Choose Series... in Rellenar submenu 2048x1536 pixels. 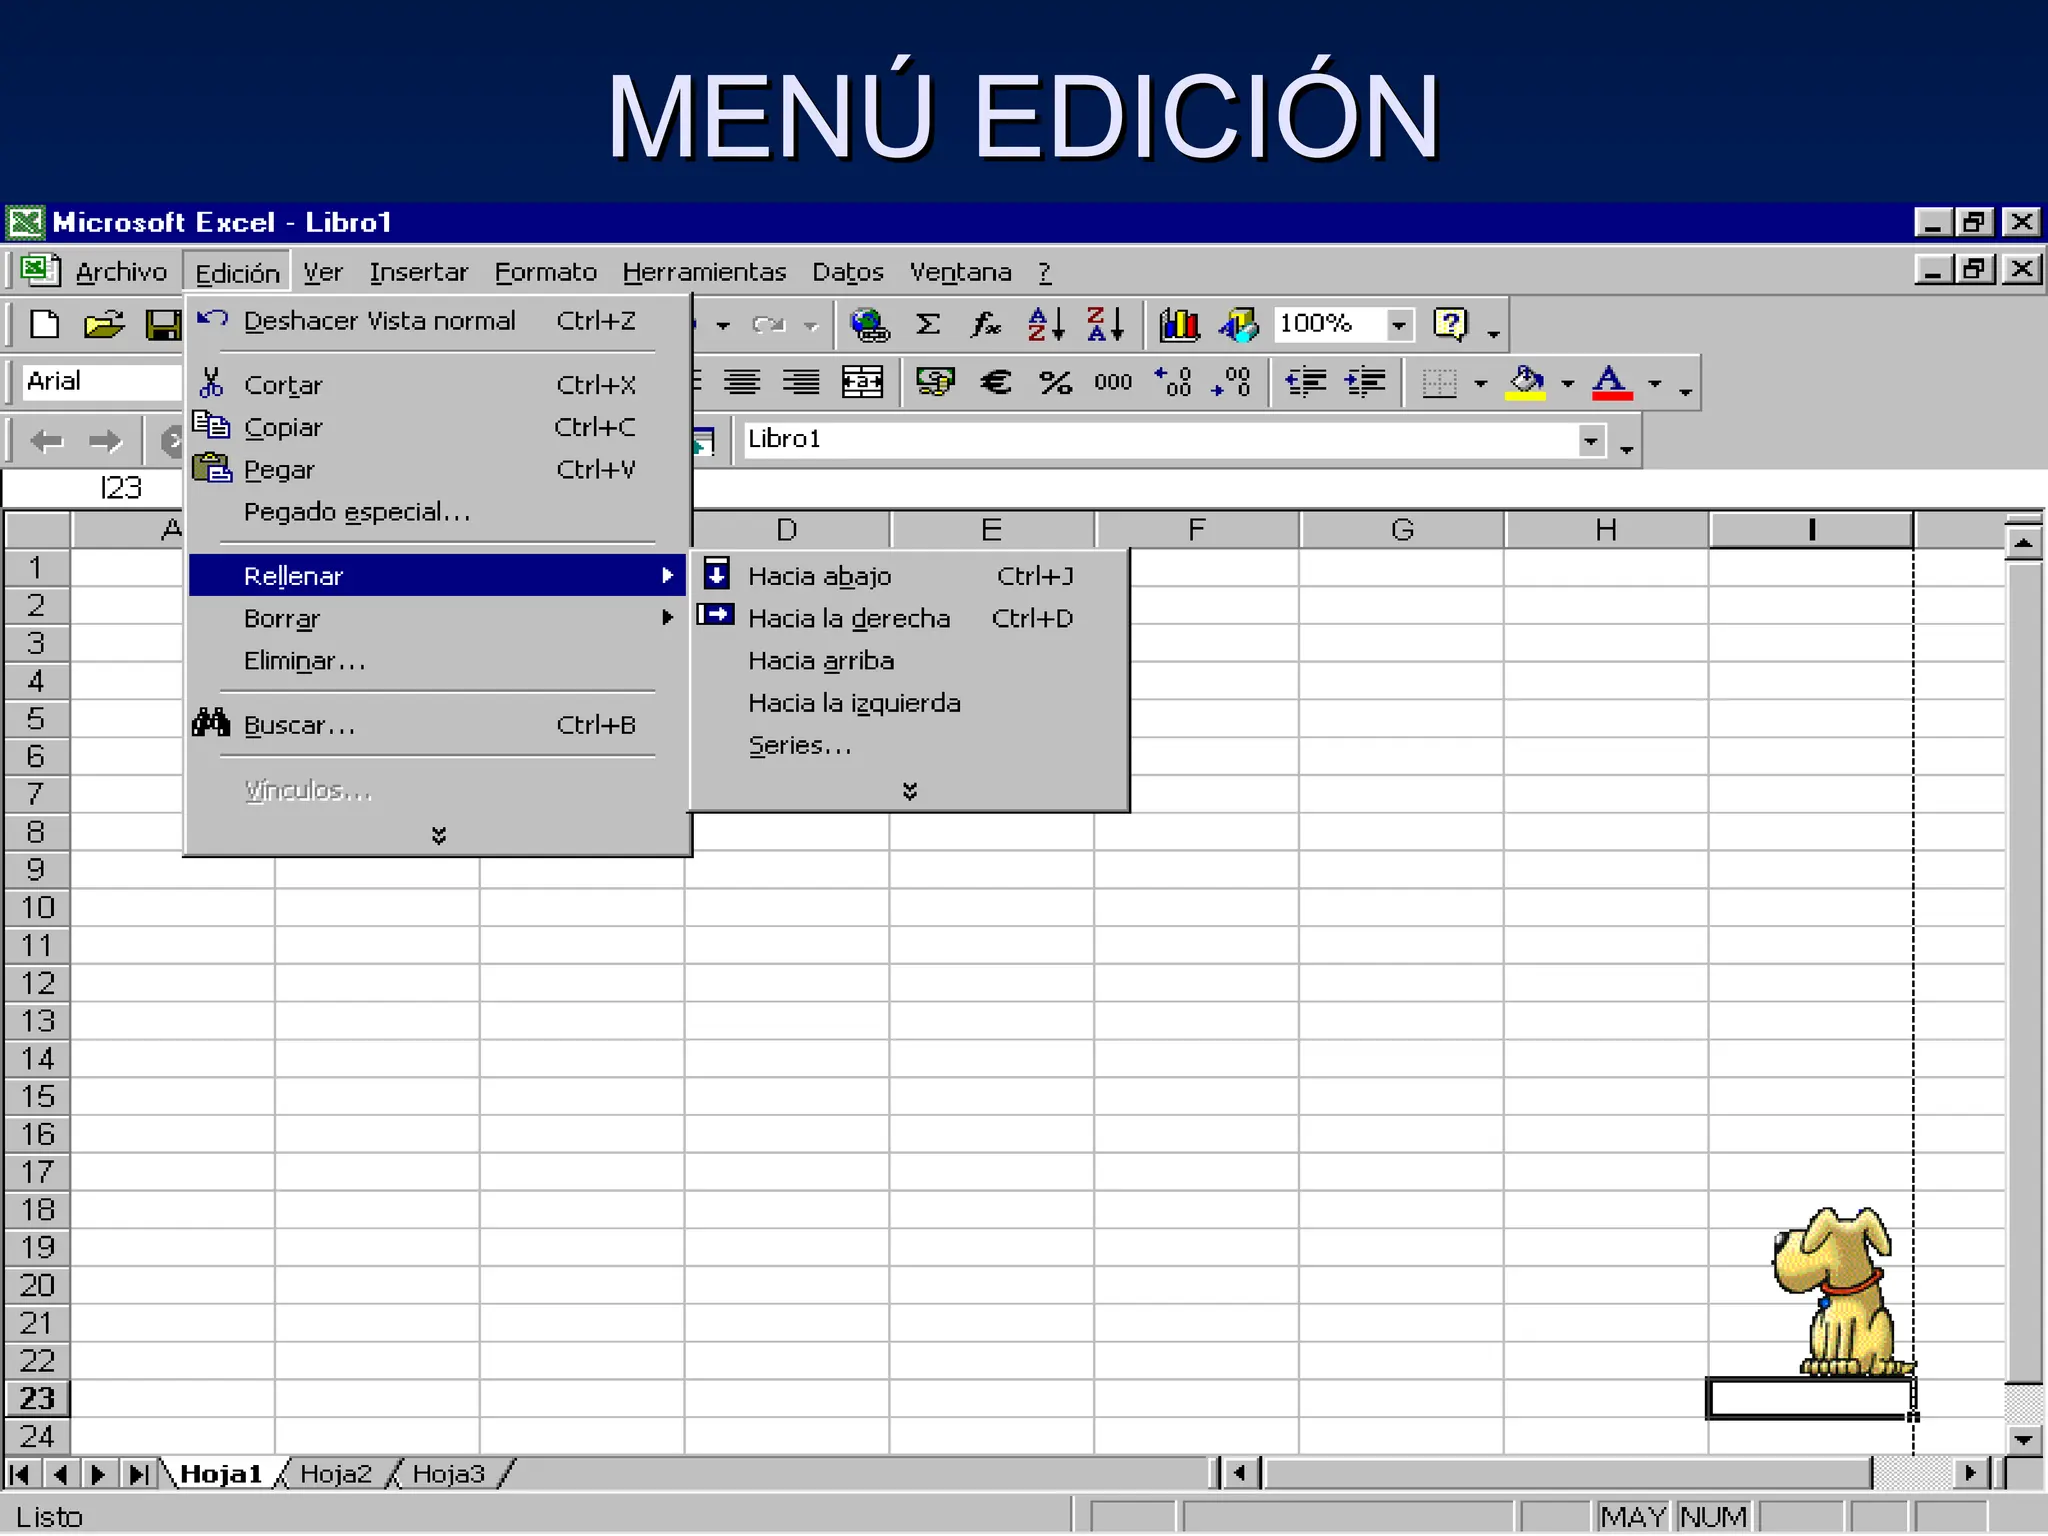tap(909, 745)
